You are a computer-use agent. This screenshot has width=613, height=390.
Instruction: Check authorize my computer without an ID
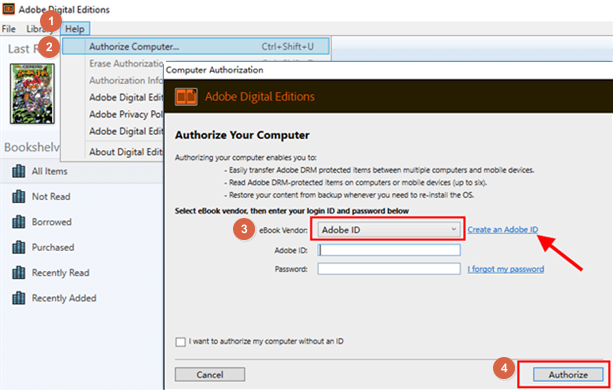tap(181, 342)
